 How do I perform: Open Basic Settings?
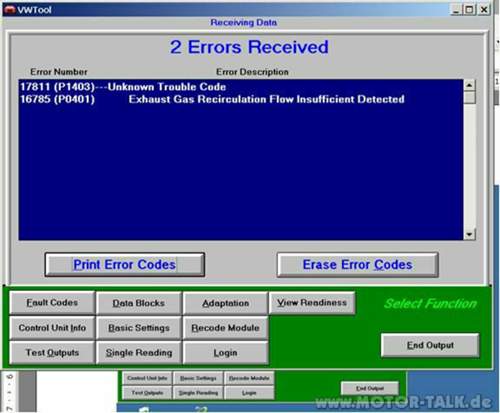click(x=139, y=328)
